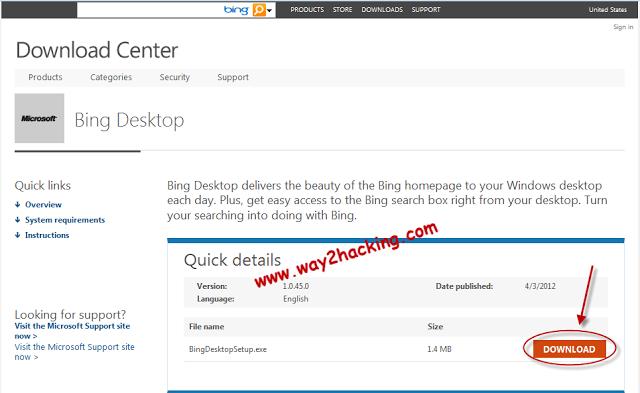Select the version number 1.0.45.0
The image size is (640, 393).
(x=296, y=286)
